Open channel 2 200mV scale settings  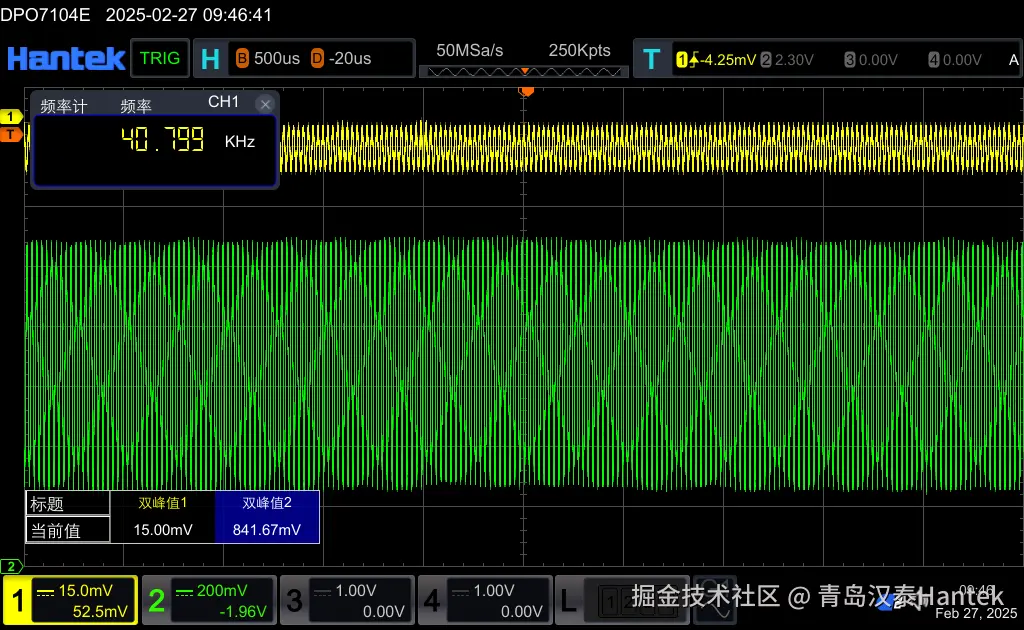click(223, 601)
